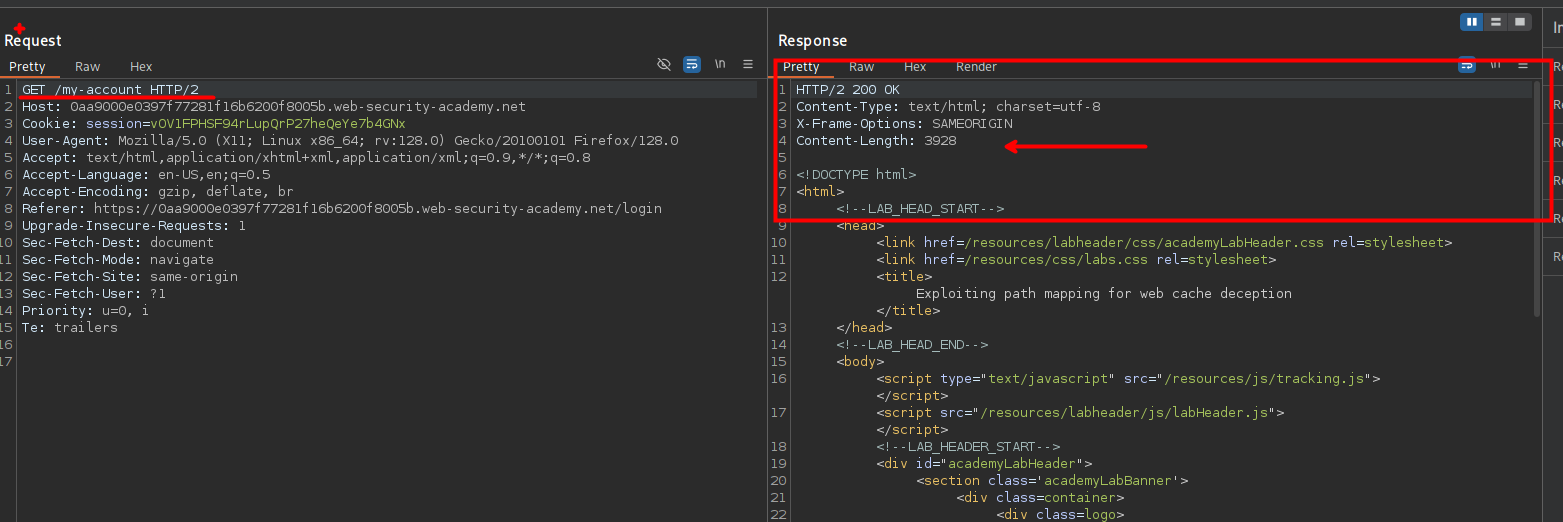Click the Content-Length header line in Response
The image size is (1563, 522).
tap(876, 141)
